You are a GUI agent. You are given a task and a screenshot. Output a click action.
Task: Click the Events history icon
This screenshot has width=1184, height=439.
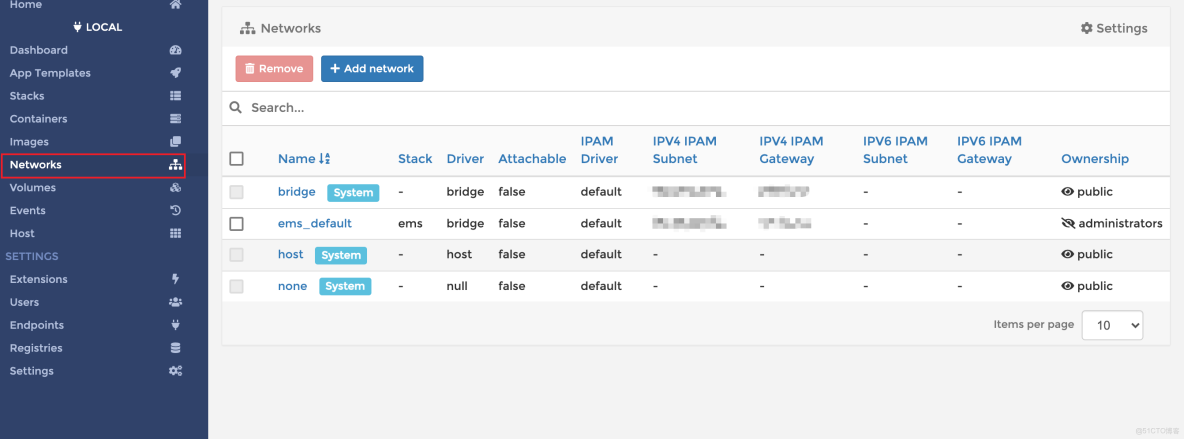tap(176, 211)
